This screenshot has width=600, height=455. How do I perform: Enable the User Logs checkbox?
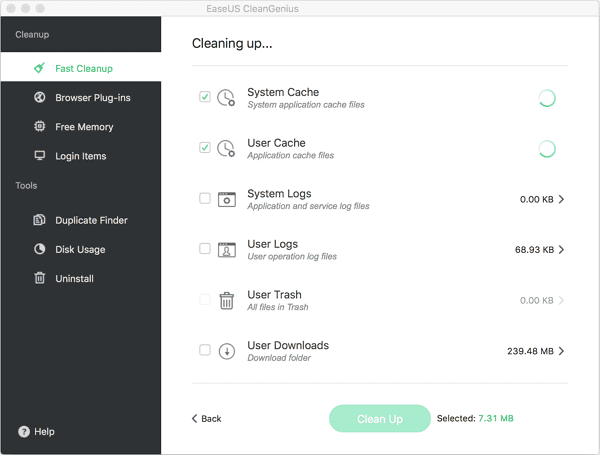[x=205, y=249]
